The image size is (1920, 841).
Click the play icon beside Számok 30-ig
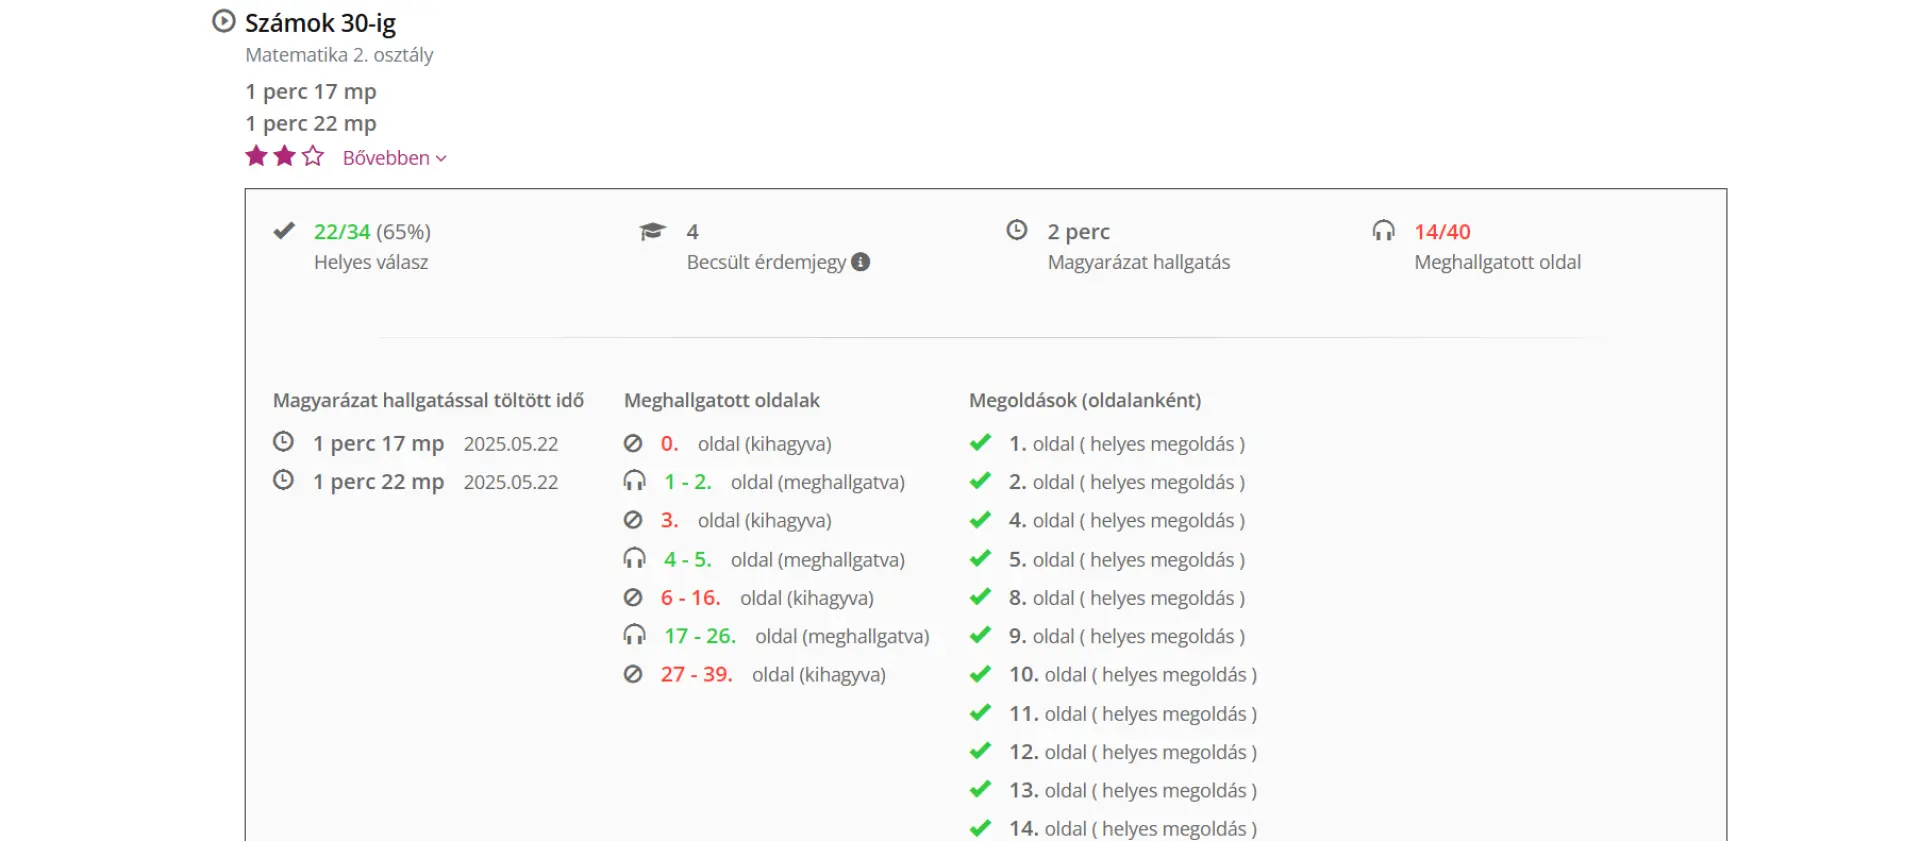(x=224, y=21)
